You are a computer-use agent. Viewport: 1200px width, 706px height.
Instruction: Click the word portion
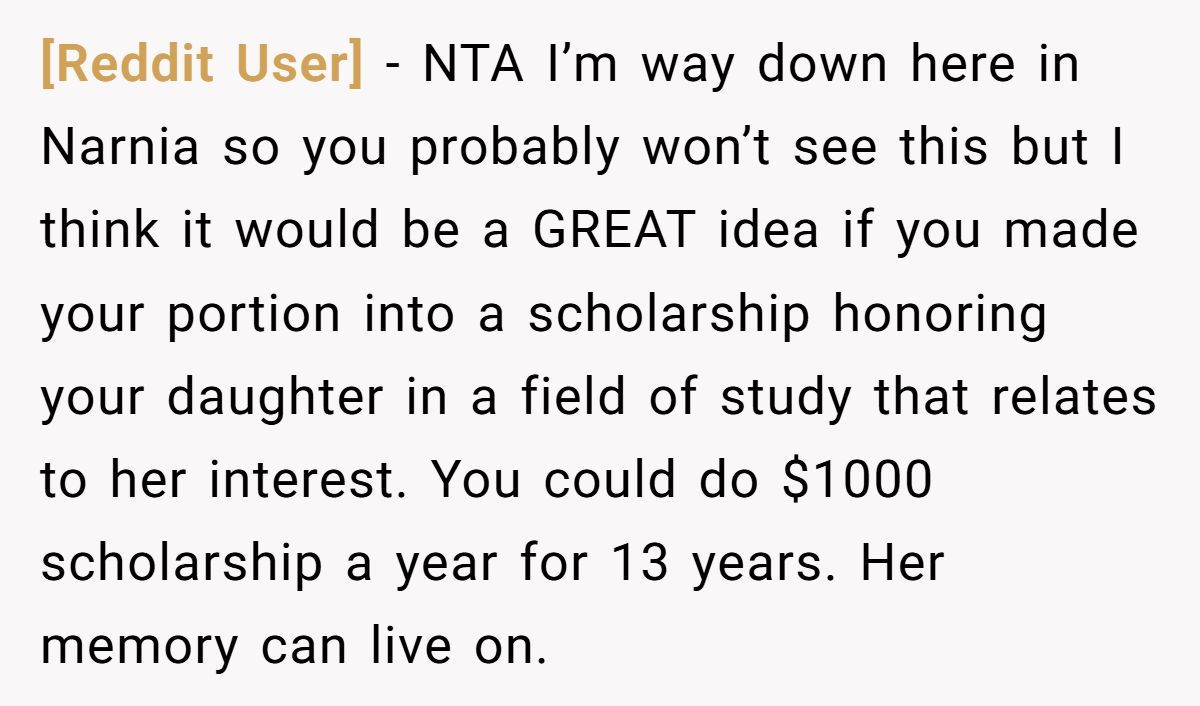254,314
